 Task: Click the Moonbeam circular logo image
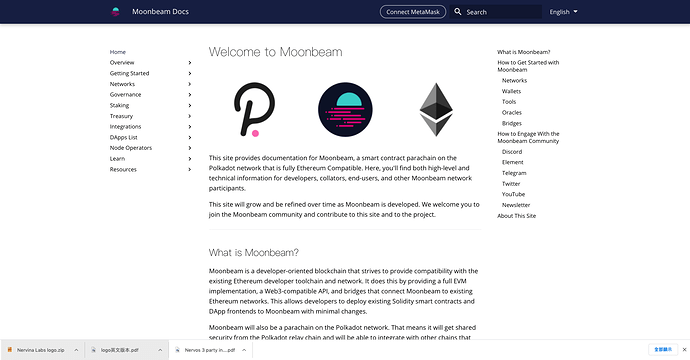[x=345, y=110]
